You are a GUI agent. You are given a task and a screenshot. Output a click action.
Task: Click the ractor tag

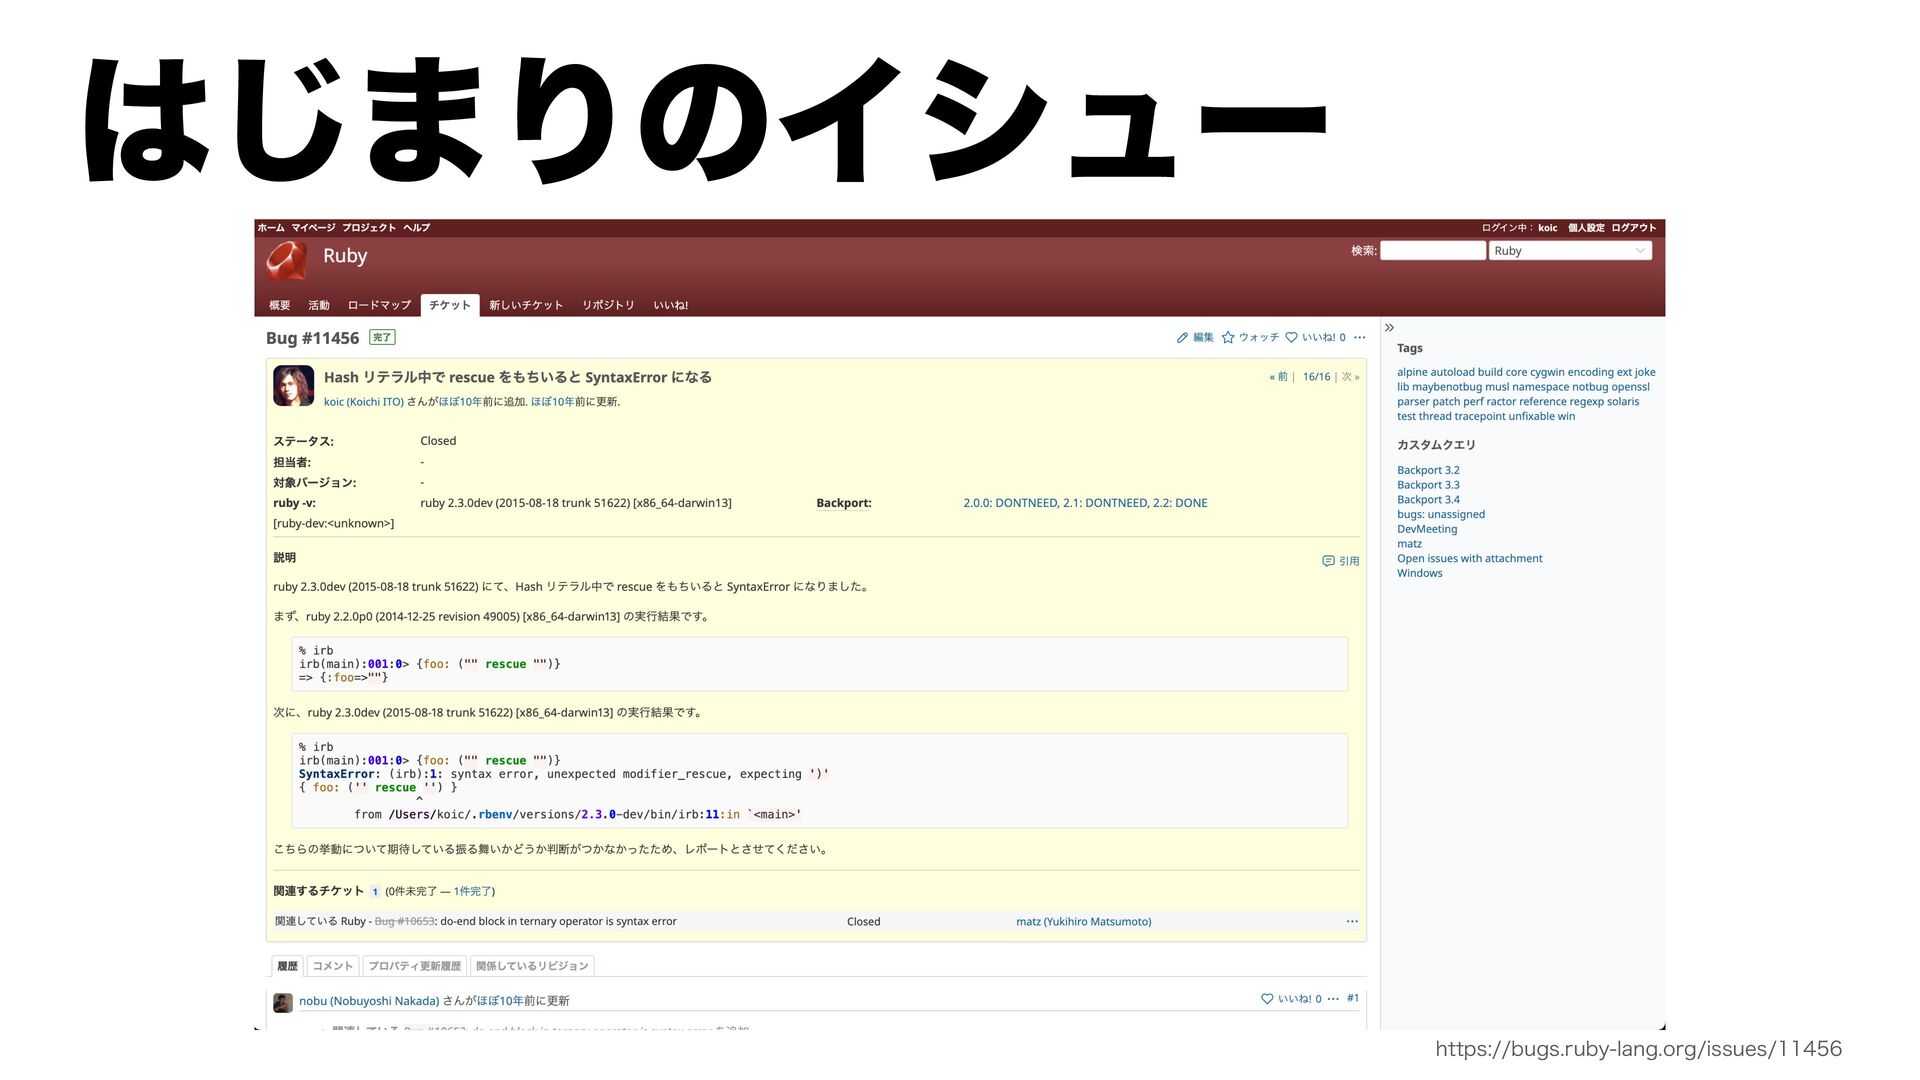click(1501, 402)
